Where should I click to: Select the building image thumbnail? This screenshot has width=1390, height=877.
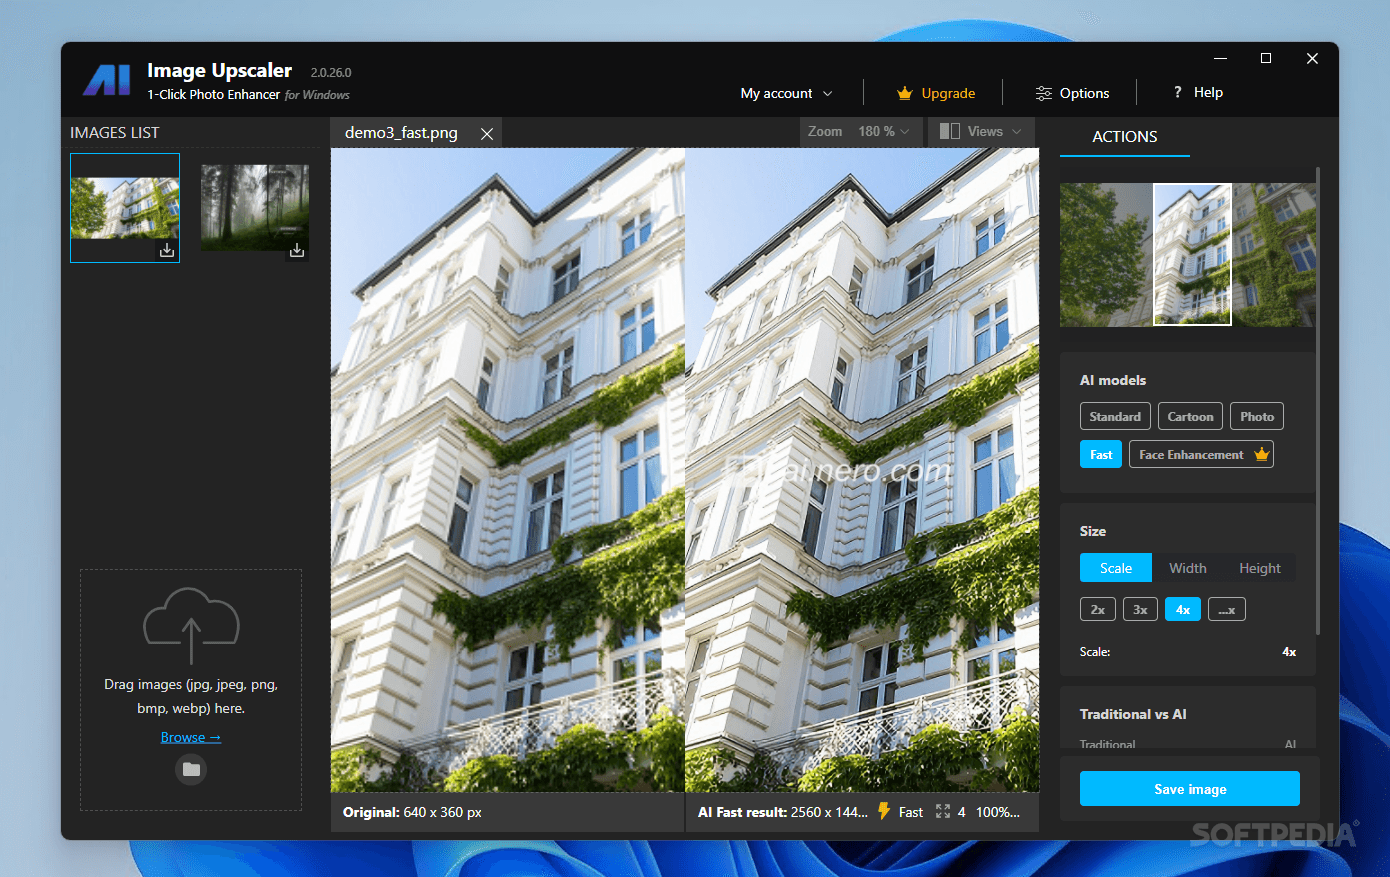click(125, 208)
